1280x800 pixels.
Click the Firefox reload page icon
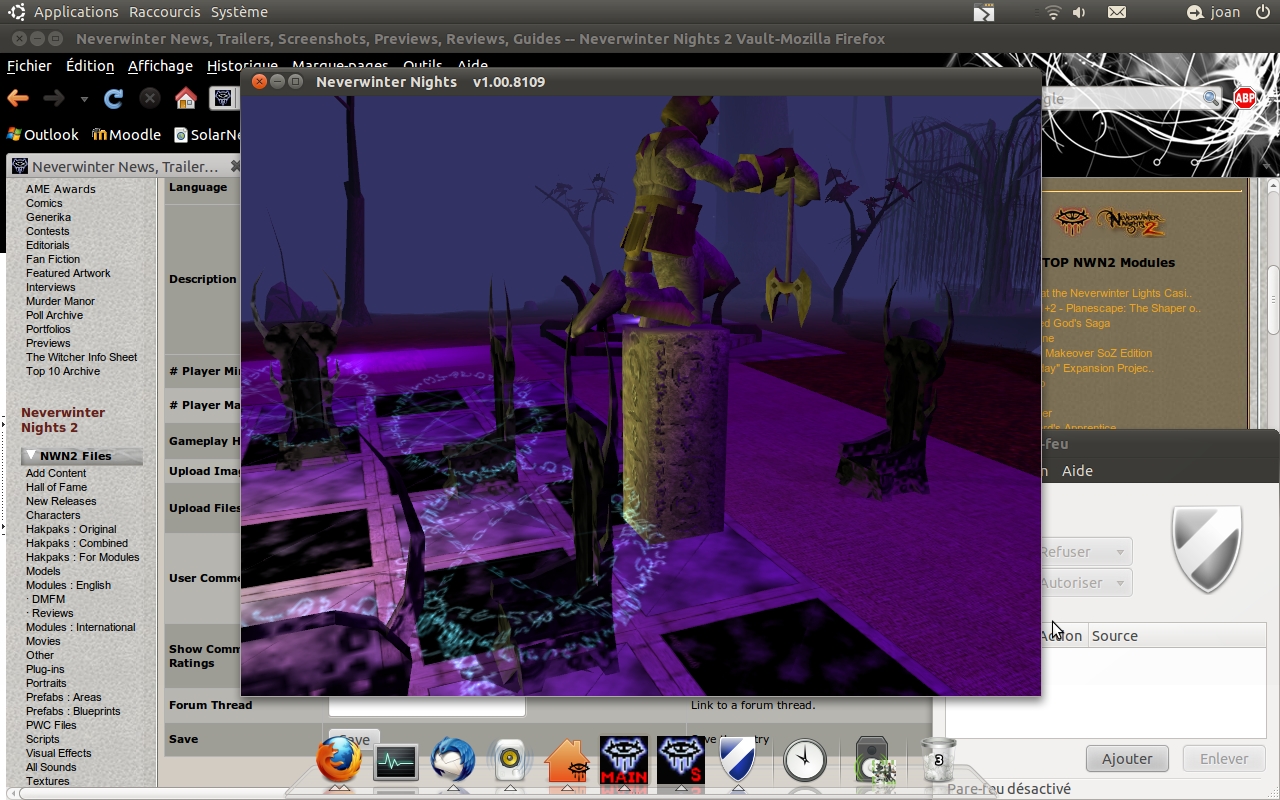(x=113, y=98)
